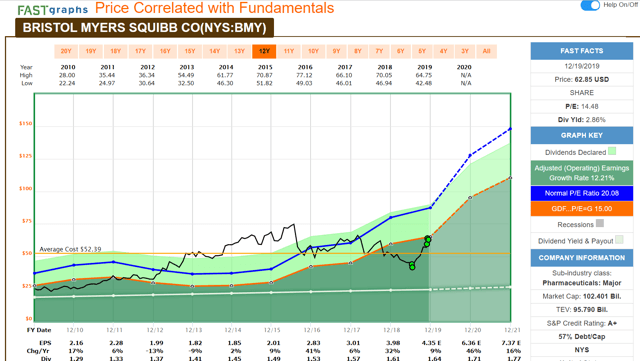The width and height of the screenshot is (640, 361).
Task: Click the 2010 dividend value 1.29
Action: (76, 359)
